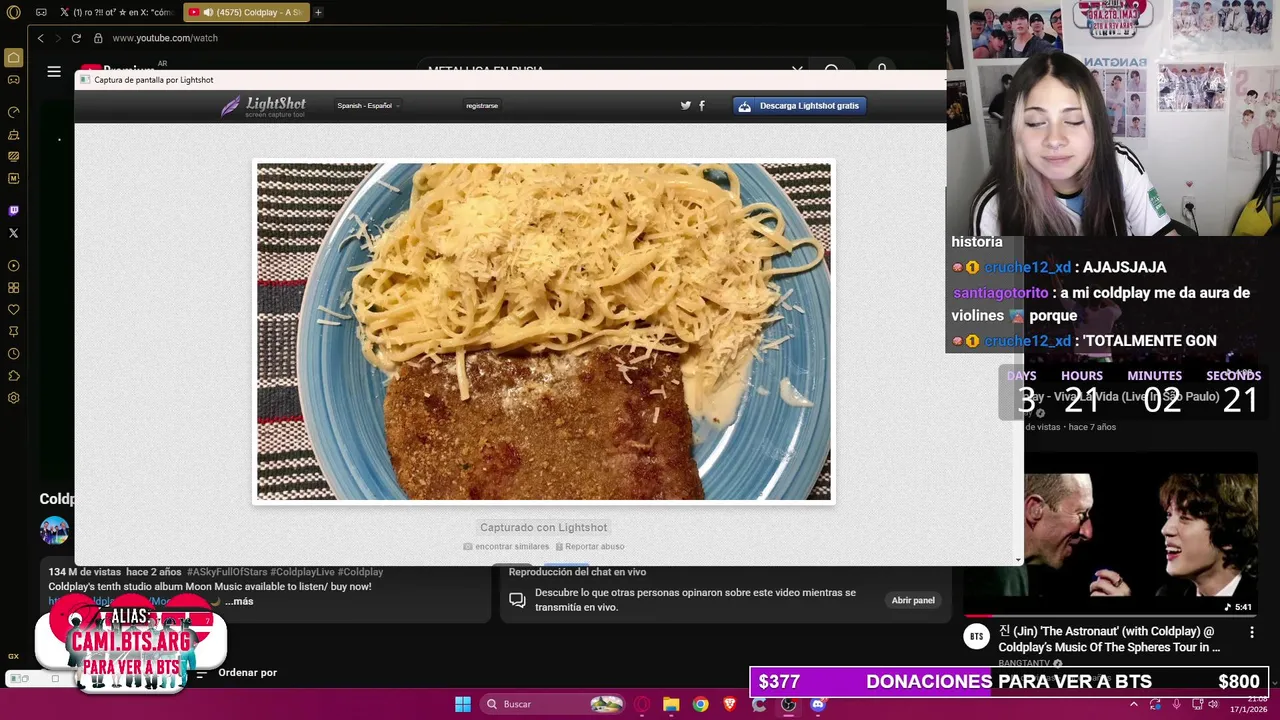1280x720 pixels.
Task: Open X in the Opera sidebar
Action: (x=13, y=233)
